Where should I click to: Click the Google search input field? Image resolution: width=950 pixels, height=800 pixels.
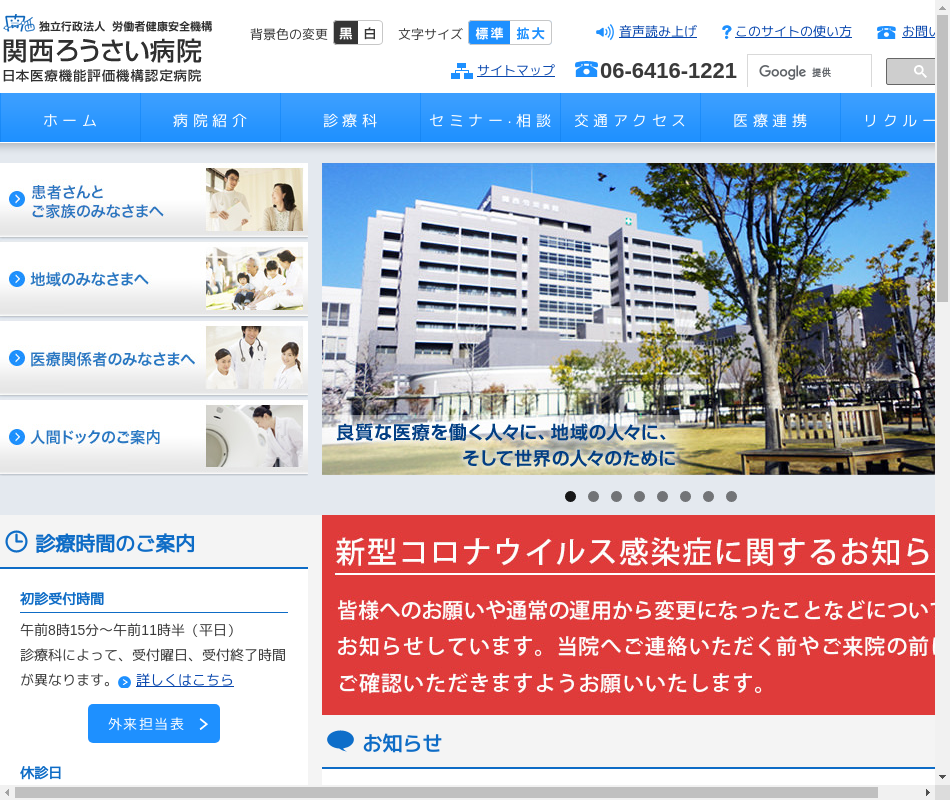point(809,71)
